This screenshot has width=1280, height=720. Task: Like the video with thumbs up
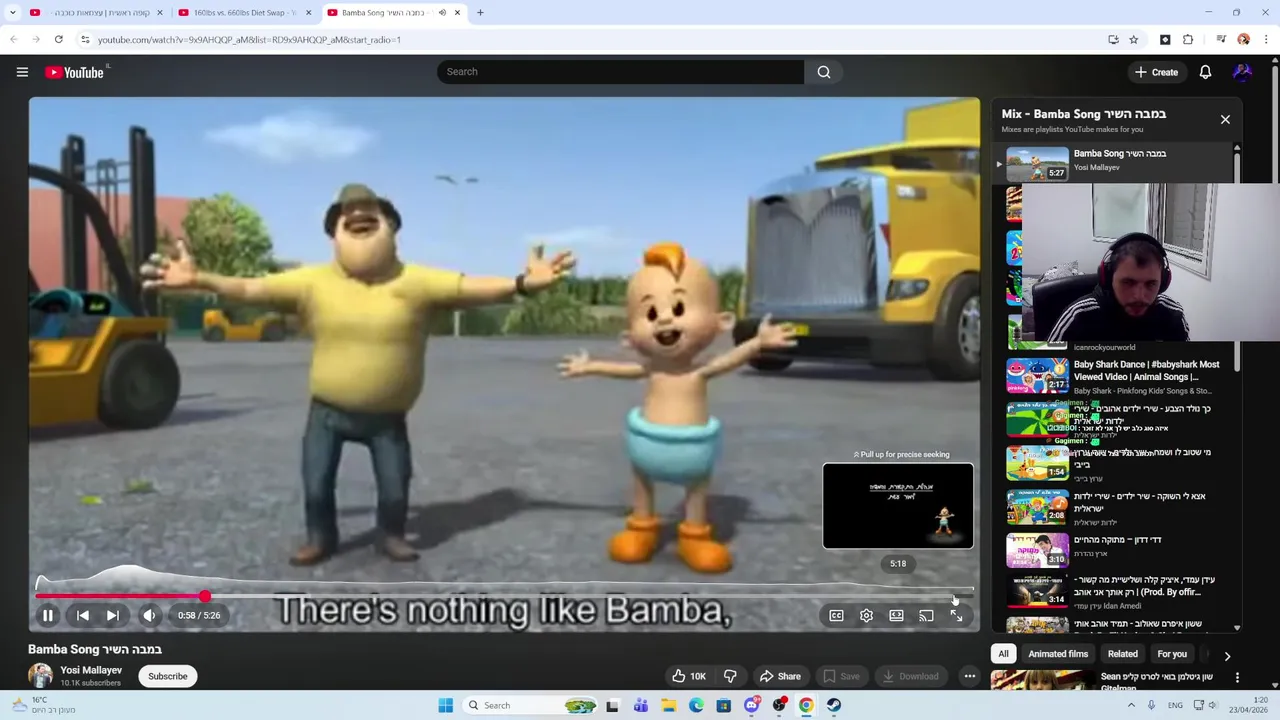pos(689,676)
